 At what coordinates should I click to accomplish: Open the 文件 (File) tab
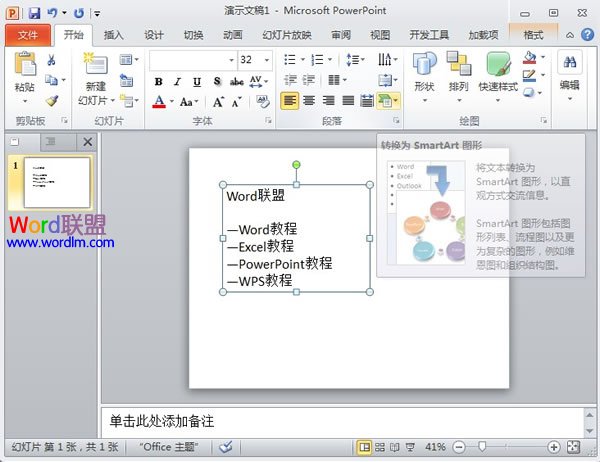(x=28, y=35)
